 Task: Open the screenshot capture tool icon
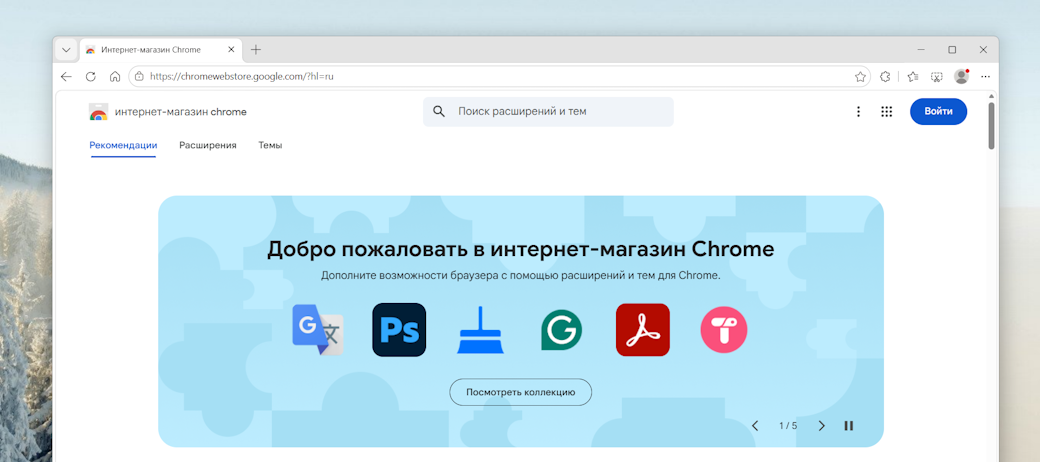937,76
